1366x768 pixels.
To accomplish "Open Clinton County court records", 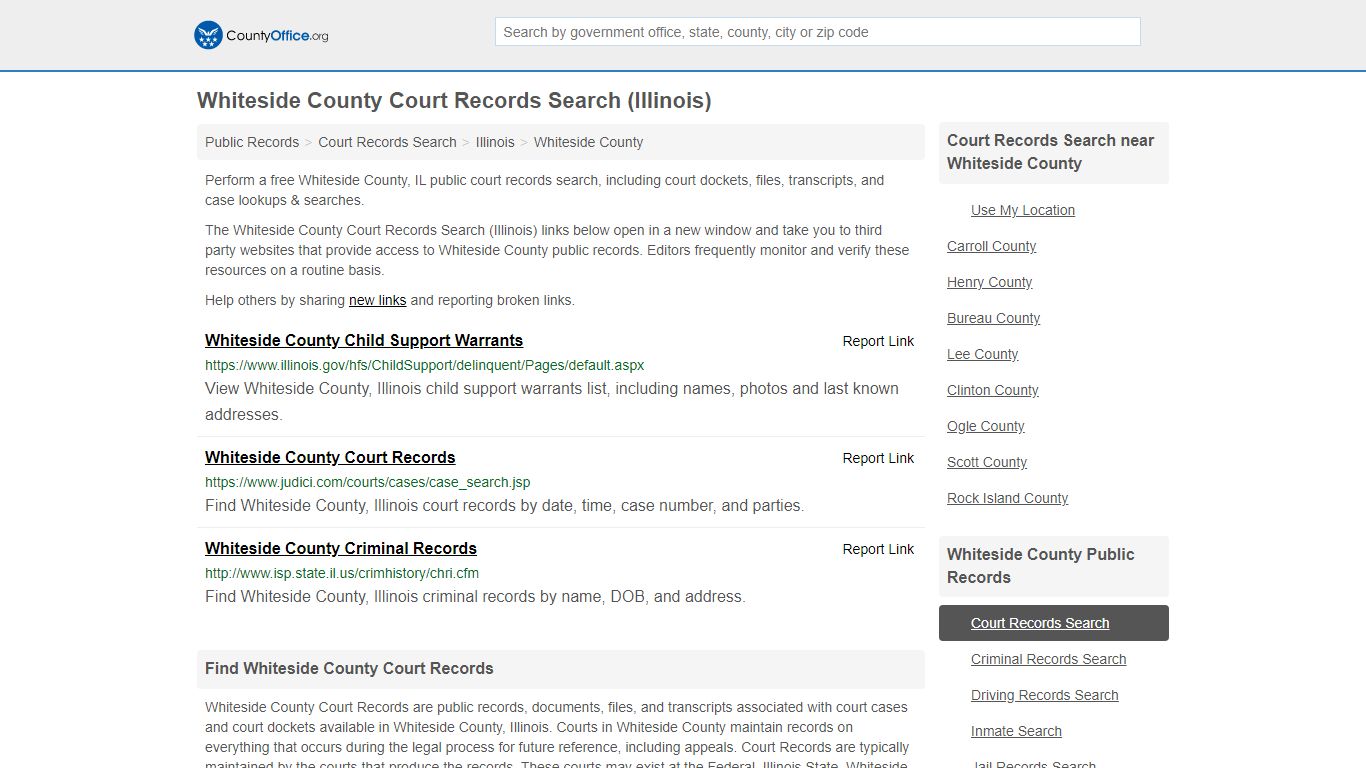I will tap(992, 390).
